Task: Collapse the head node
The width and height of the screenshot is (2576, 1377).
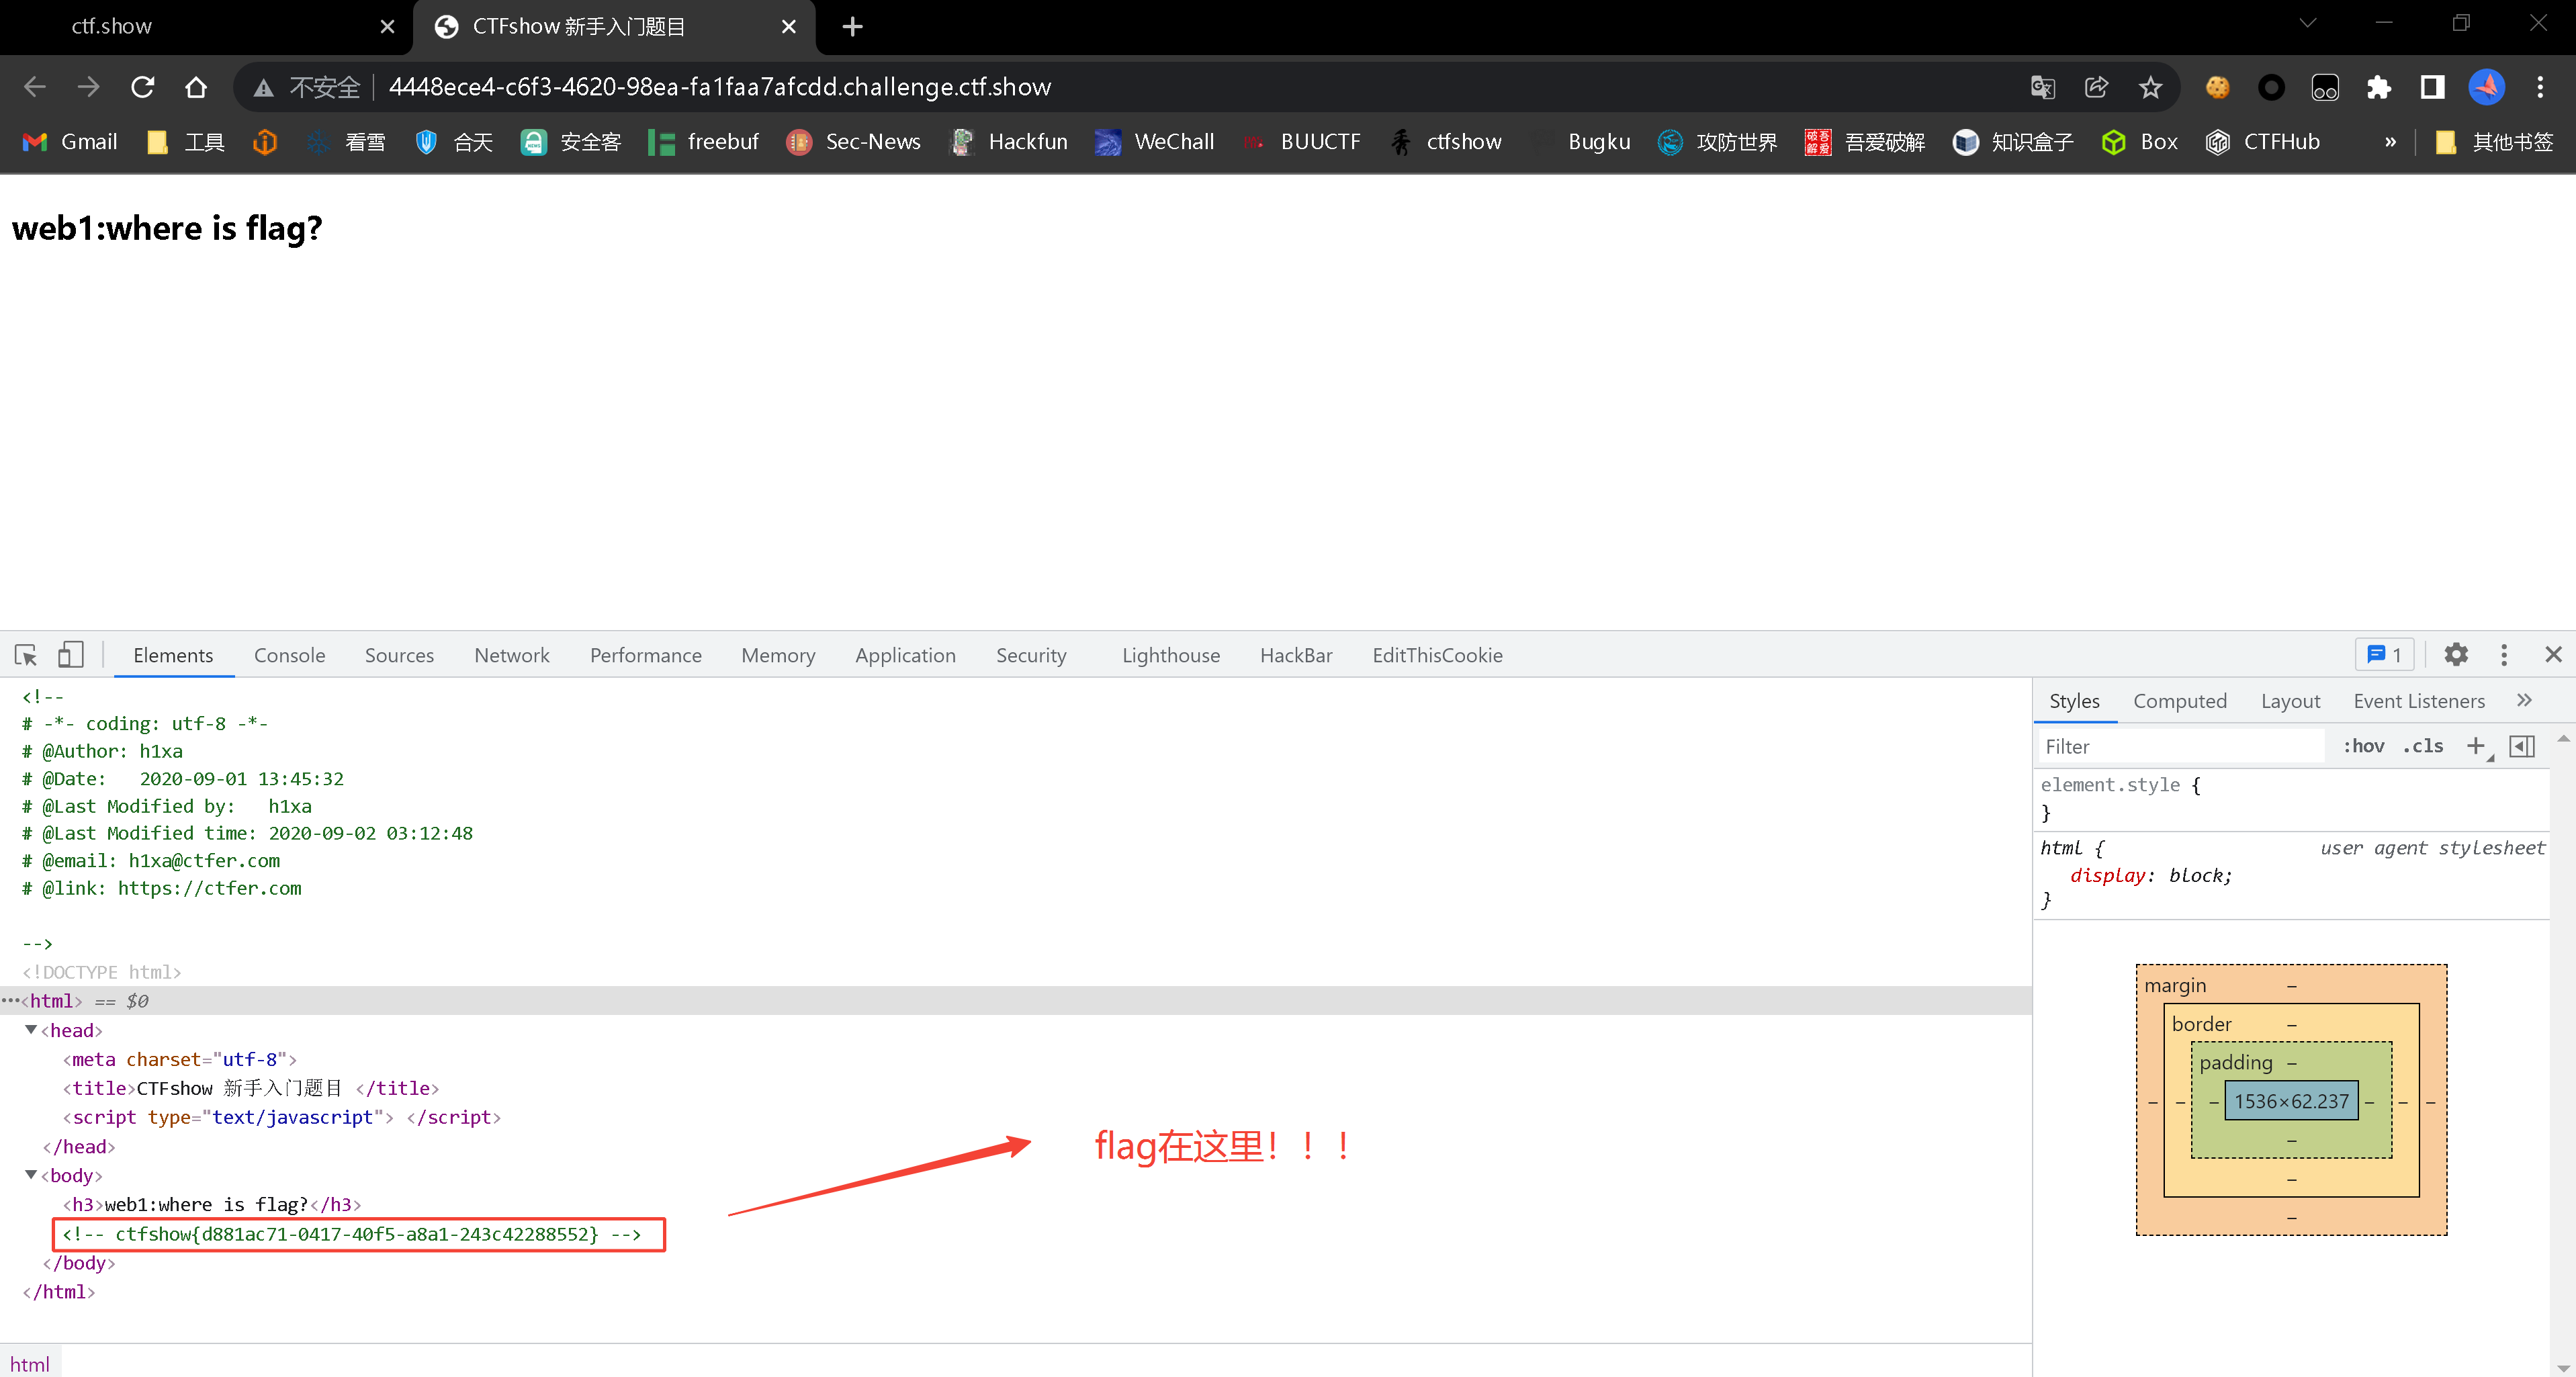Action: coord(31,1030)
